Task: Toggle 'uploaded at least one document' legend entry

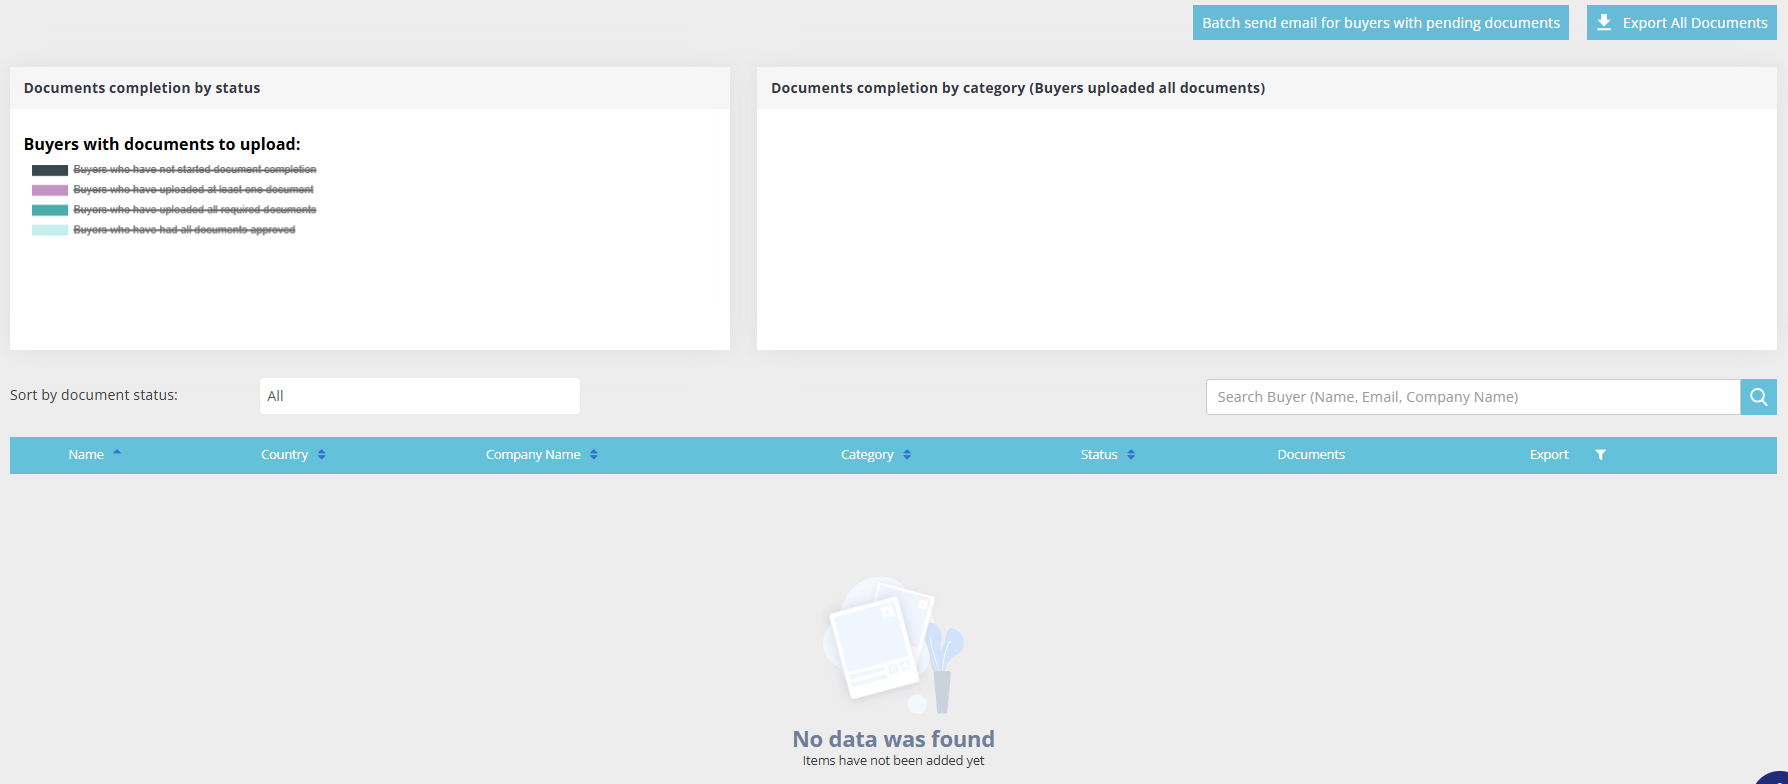Action: pos(193,190)
